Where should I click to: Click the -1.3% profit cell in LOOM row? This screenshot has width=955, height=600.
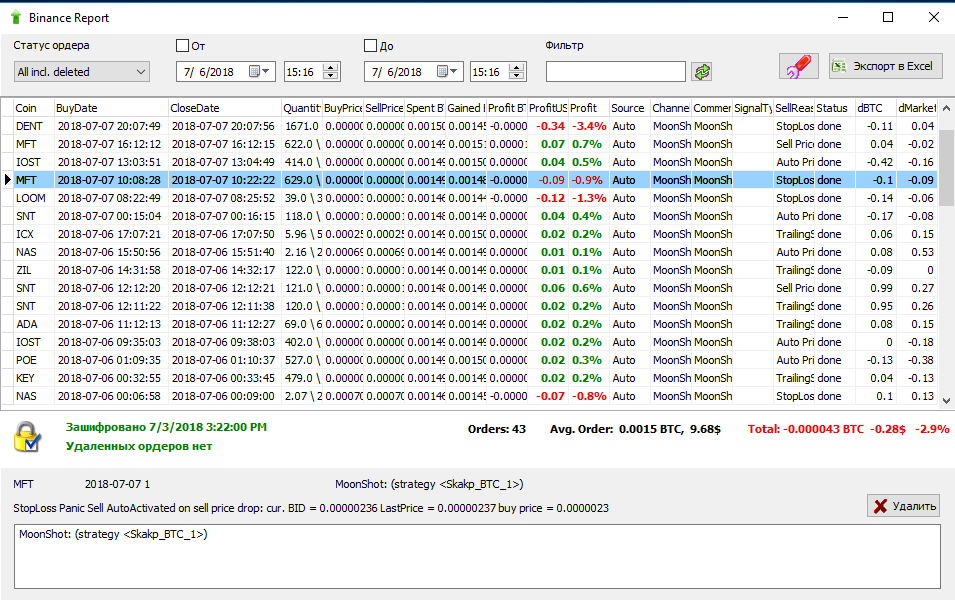pos(588,198)
